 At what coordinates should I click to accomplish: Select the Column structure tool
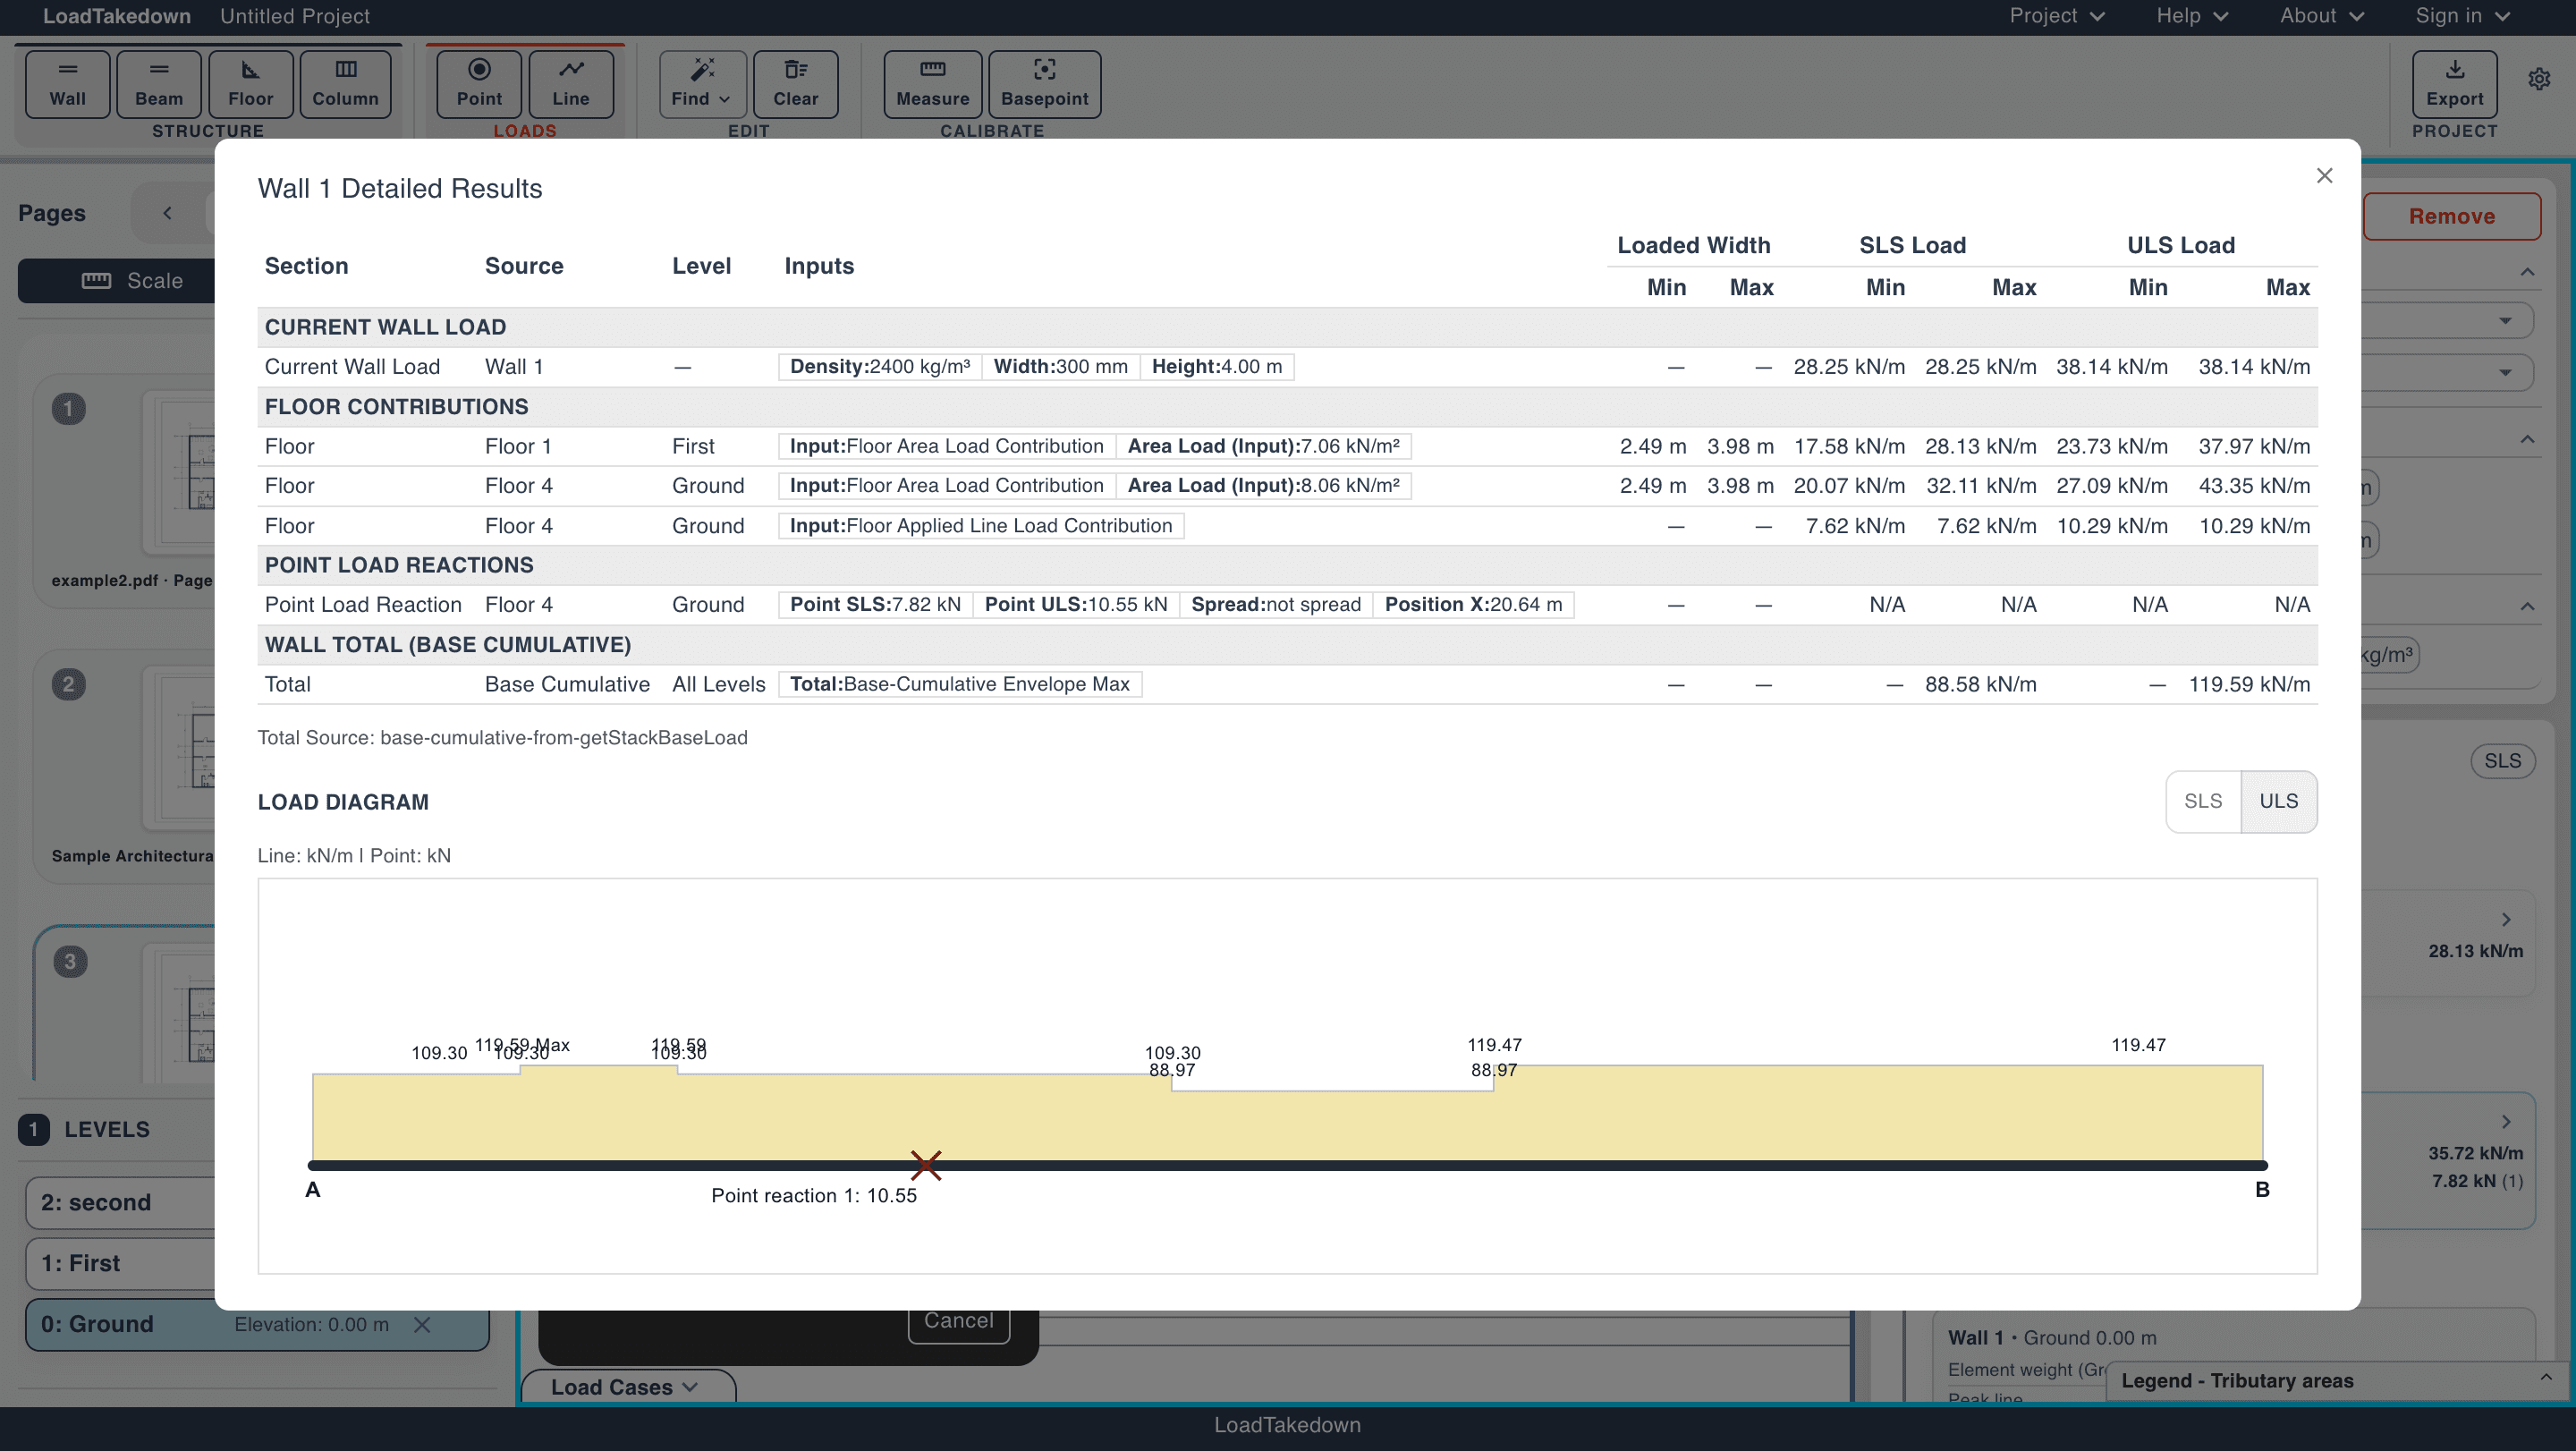tap(345, 84)
